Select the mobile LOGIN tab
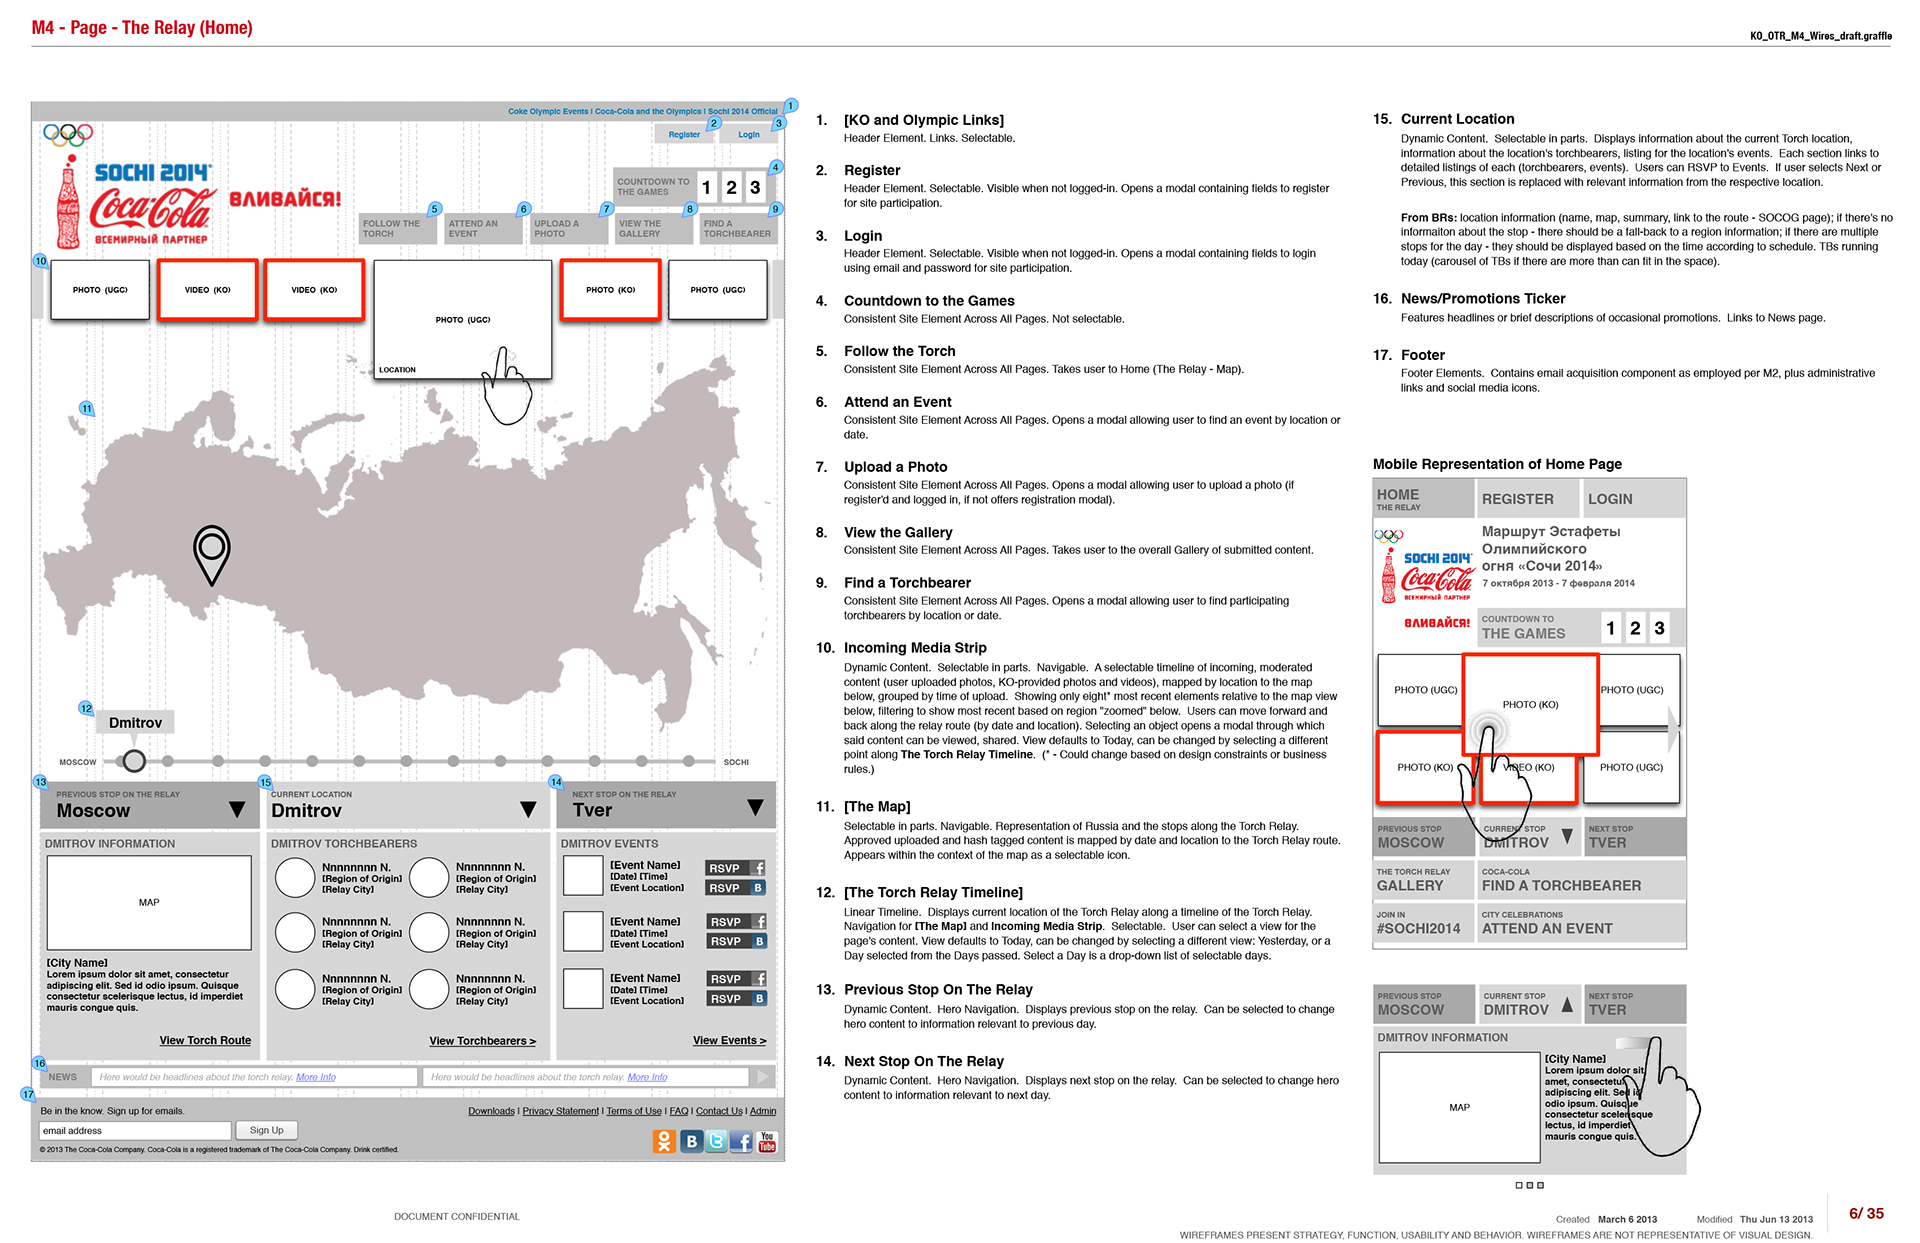The width and height of the screenshot is (1920, 1243). point(1635,498)
